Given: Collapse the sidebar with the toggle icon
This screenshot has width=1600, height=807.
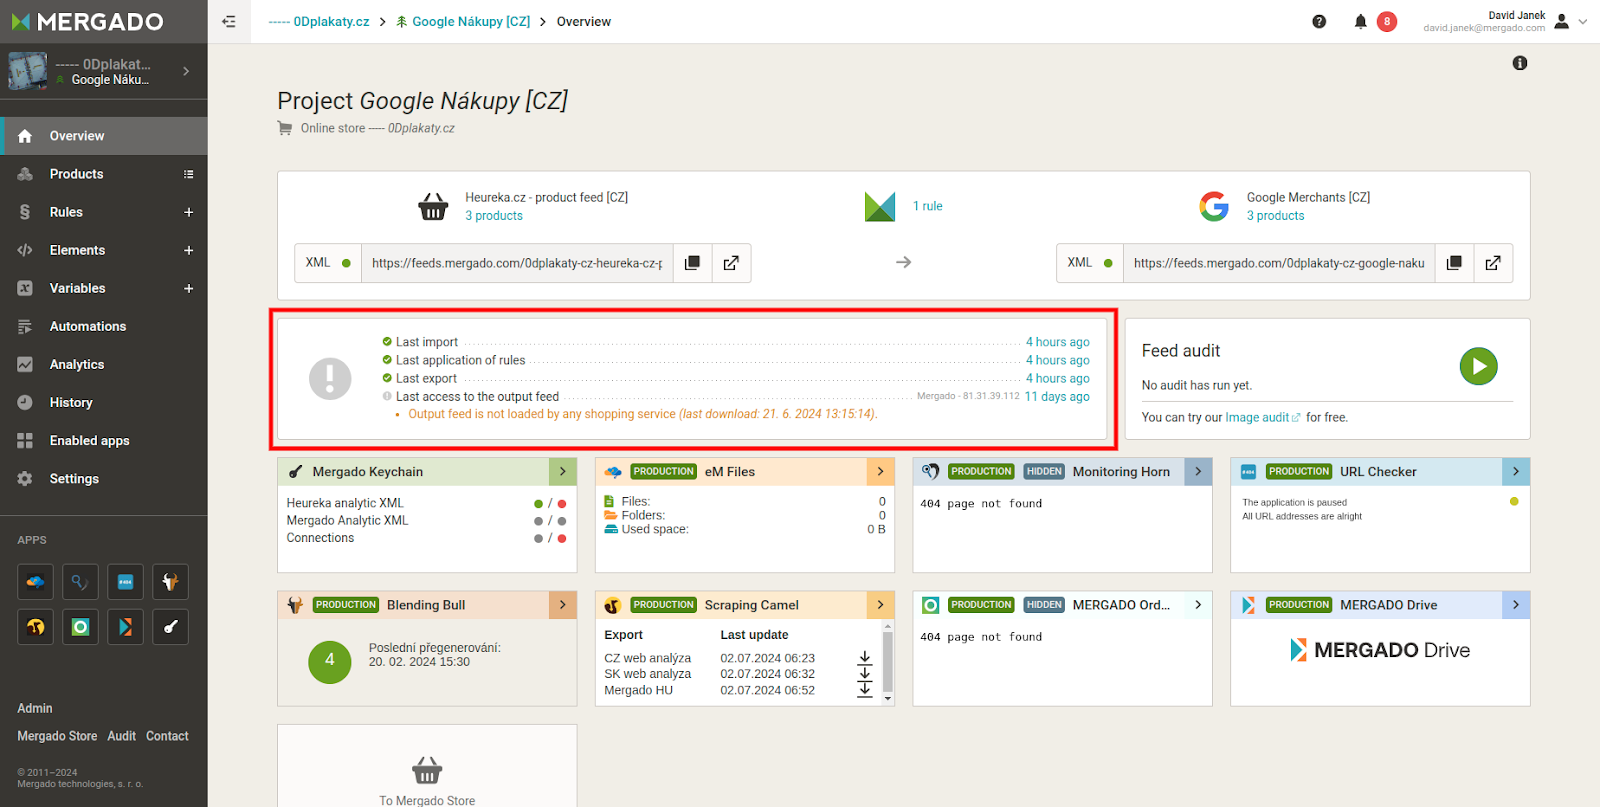Looking at the screenshot, I should tap(229, 21).
